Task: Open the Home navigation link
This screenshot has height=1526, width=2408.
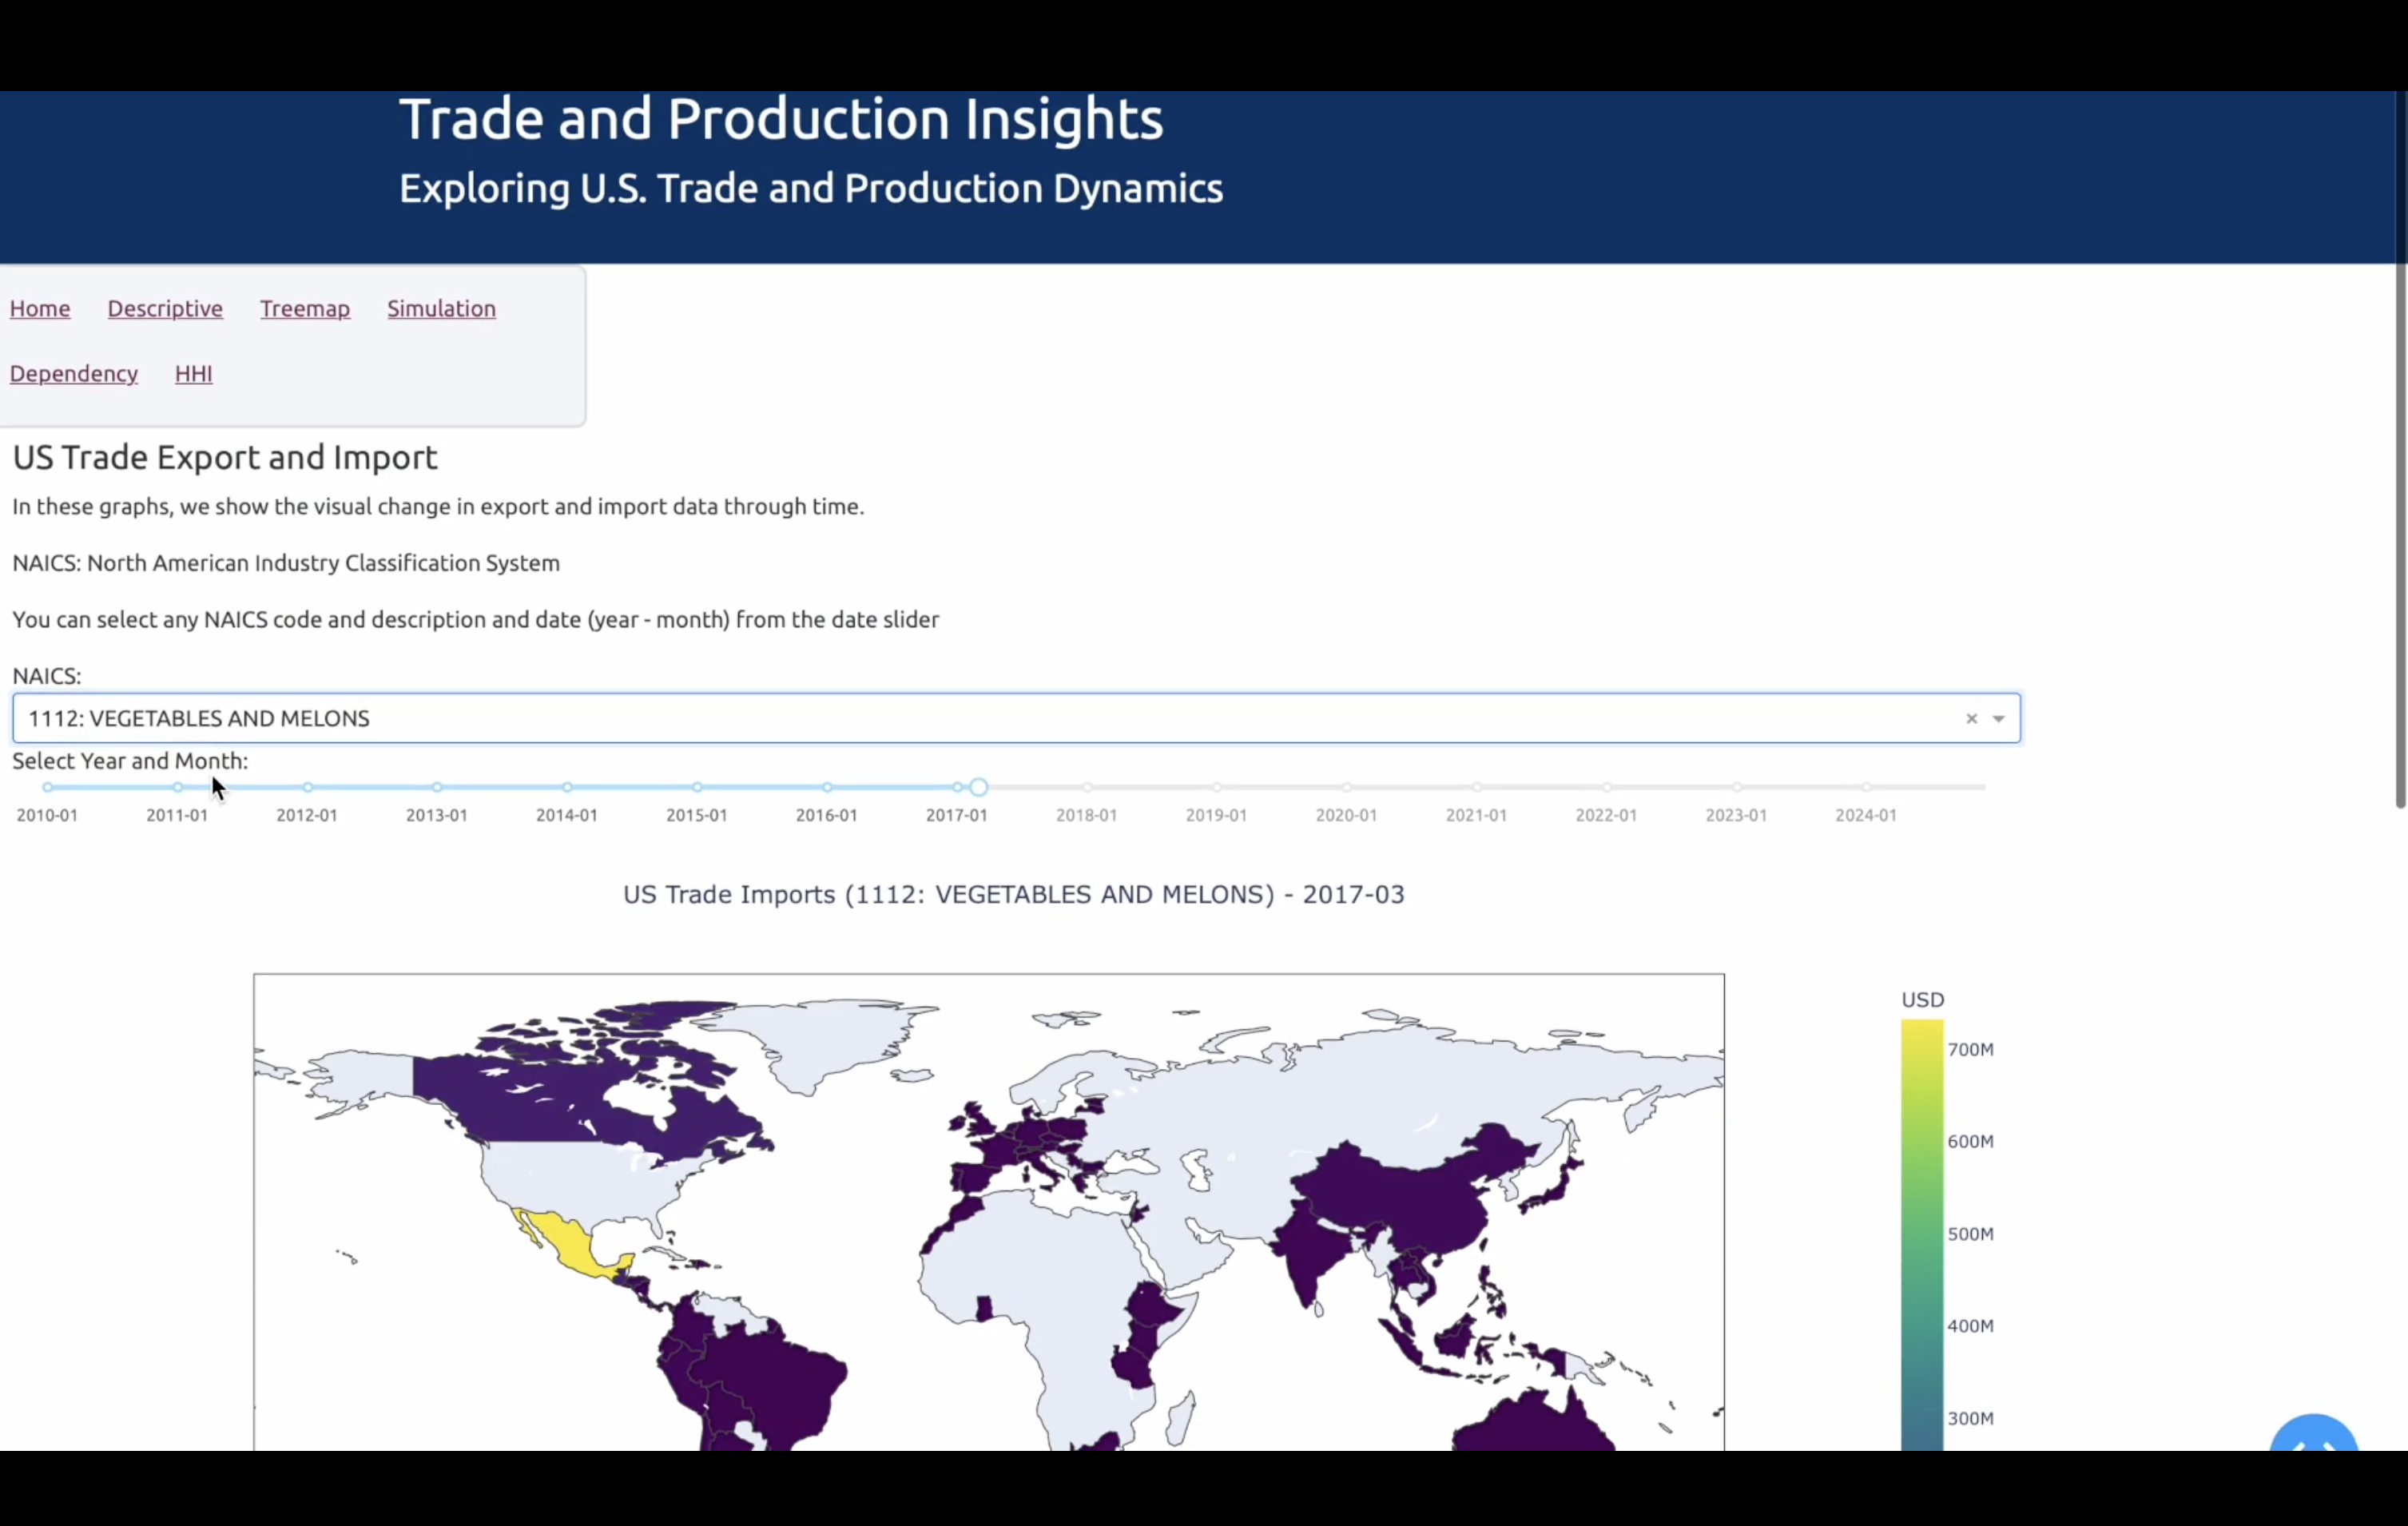Action: [40, 308]
